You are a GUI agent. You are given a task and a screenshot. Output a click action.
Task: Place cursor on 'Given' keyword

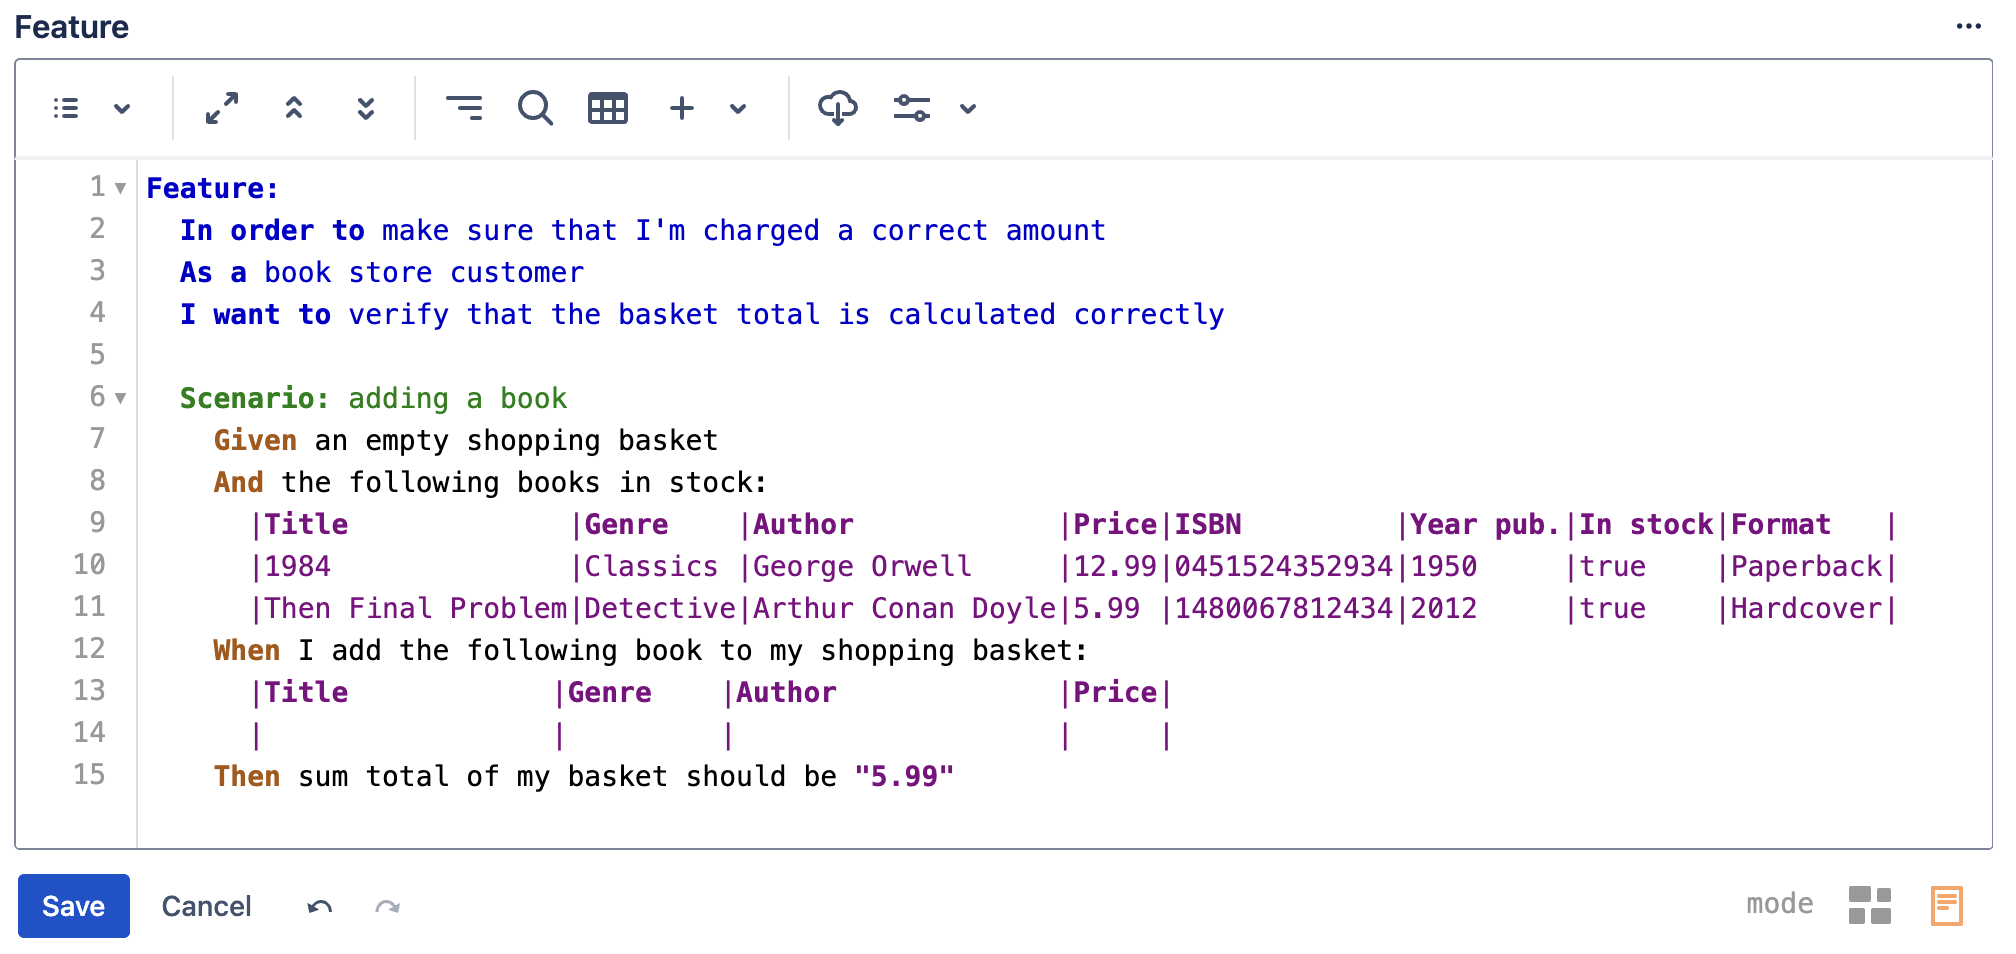coord(255,440)
